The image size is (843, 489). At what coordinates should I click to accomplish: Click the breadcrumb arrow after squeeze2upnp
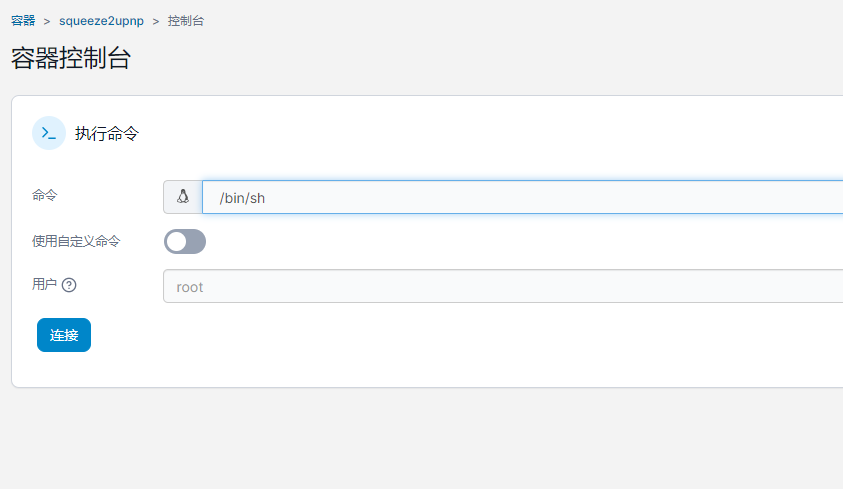pyautogui.click(x=156, y=21)
